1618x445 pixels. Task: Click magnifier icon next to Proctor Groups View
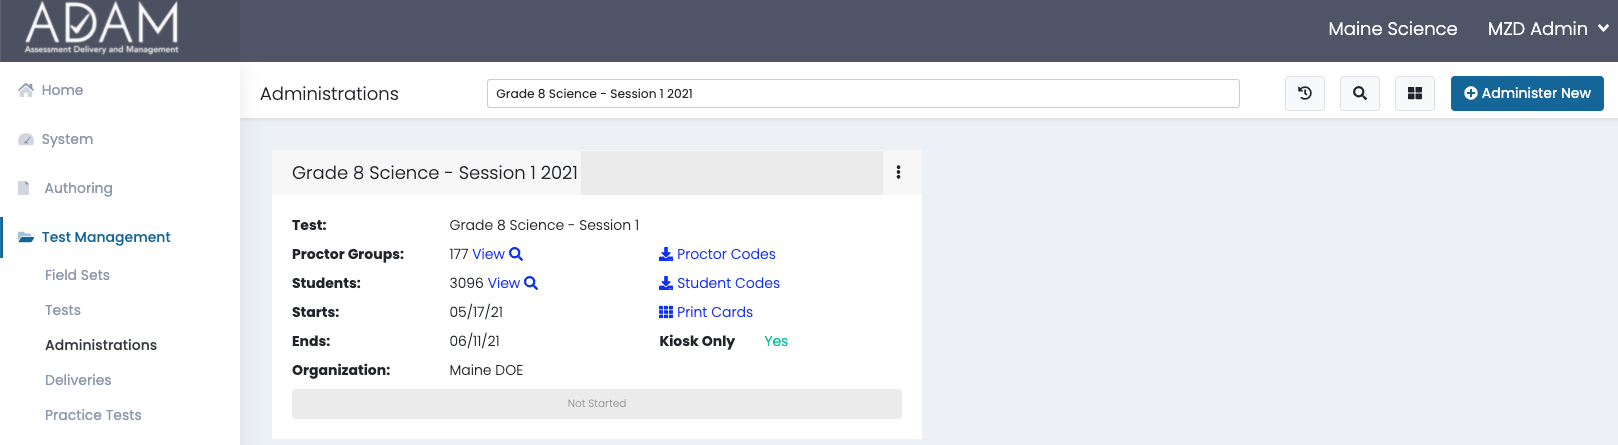click(516, 254)
